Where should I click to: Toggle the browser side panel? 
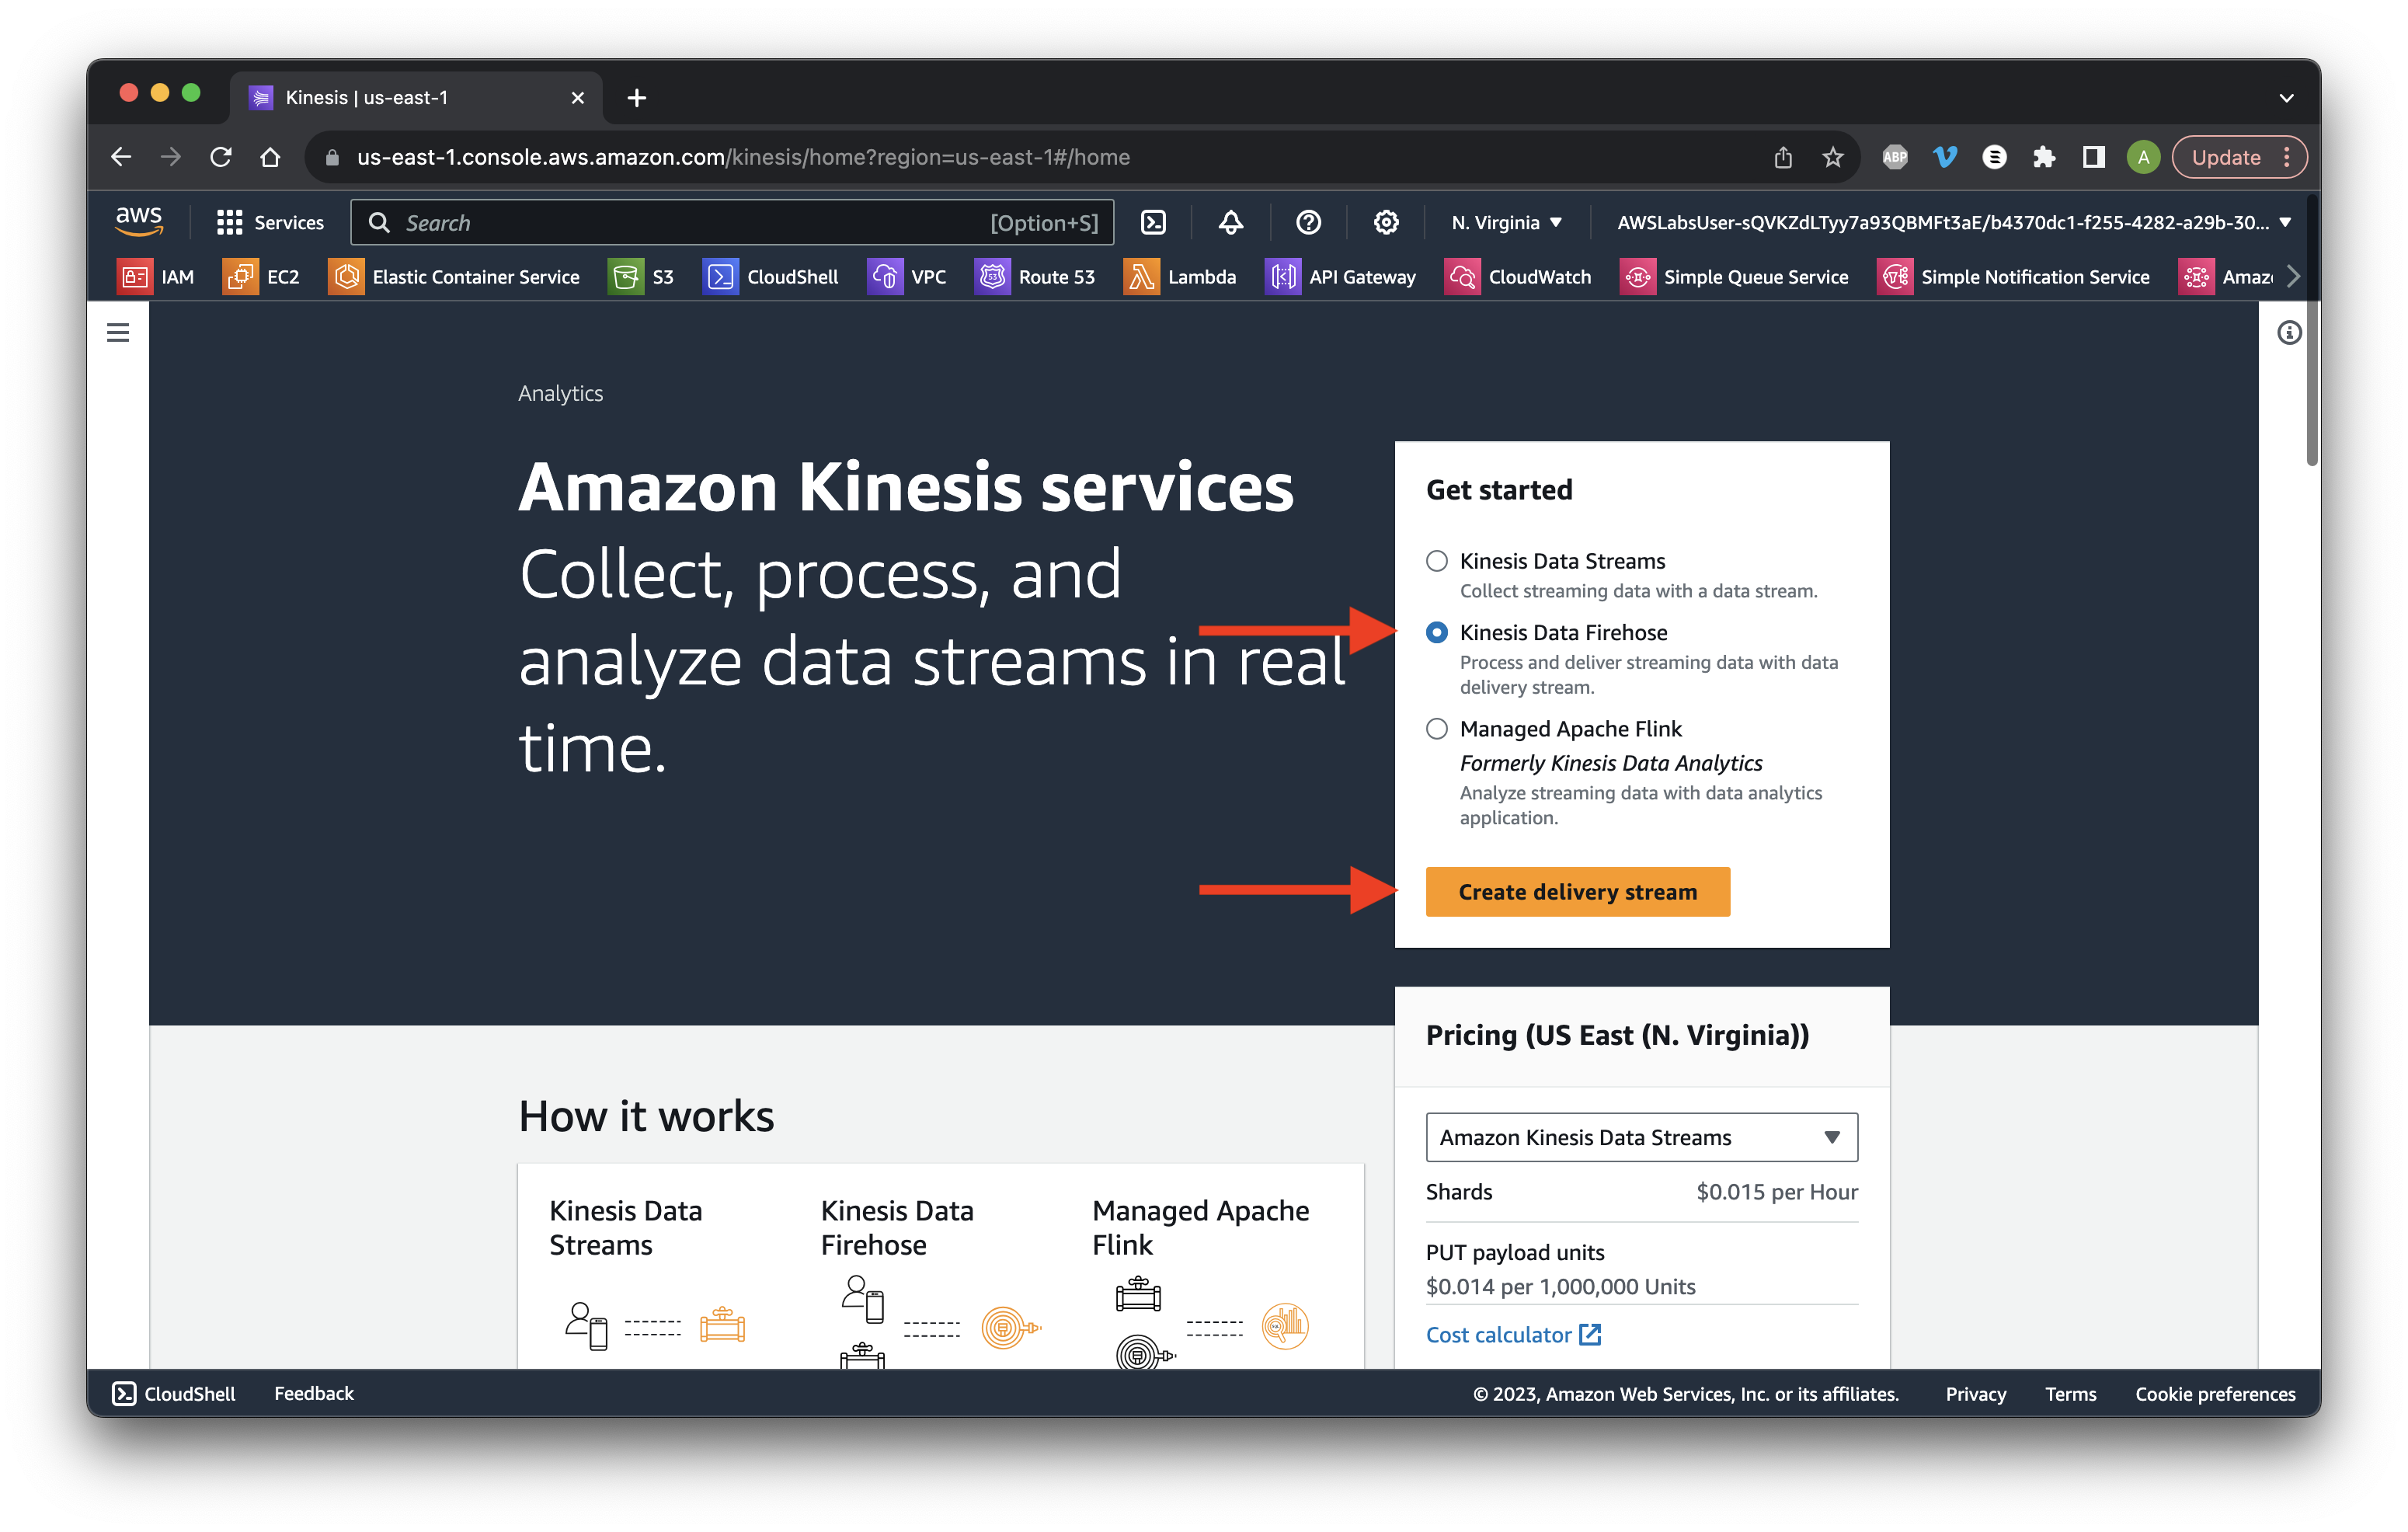(x=2093, y=157)
